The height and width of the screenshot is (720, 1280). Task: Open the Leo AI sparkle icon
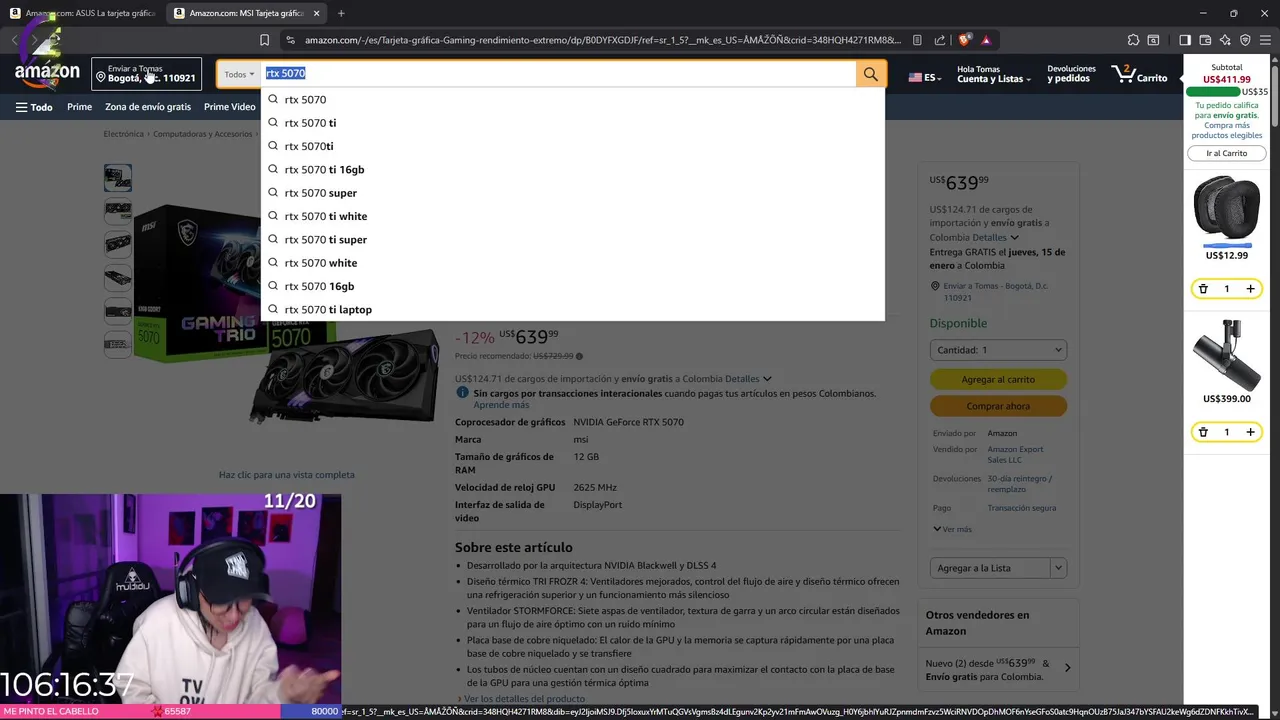[1225, 40]
